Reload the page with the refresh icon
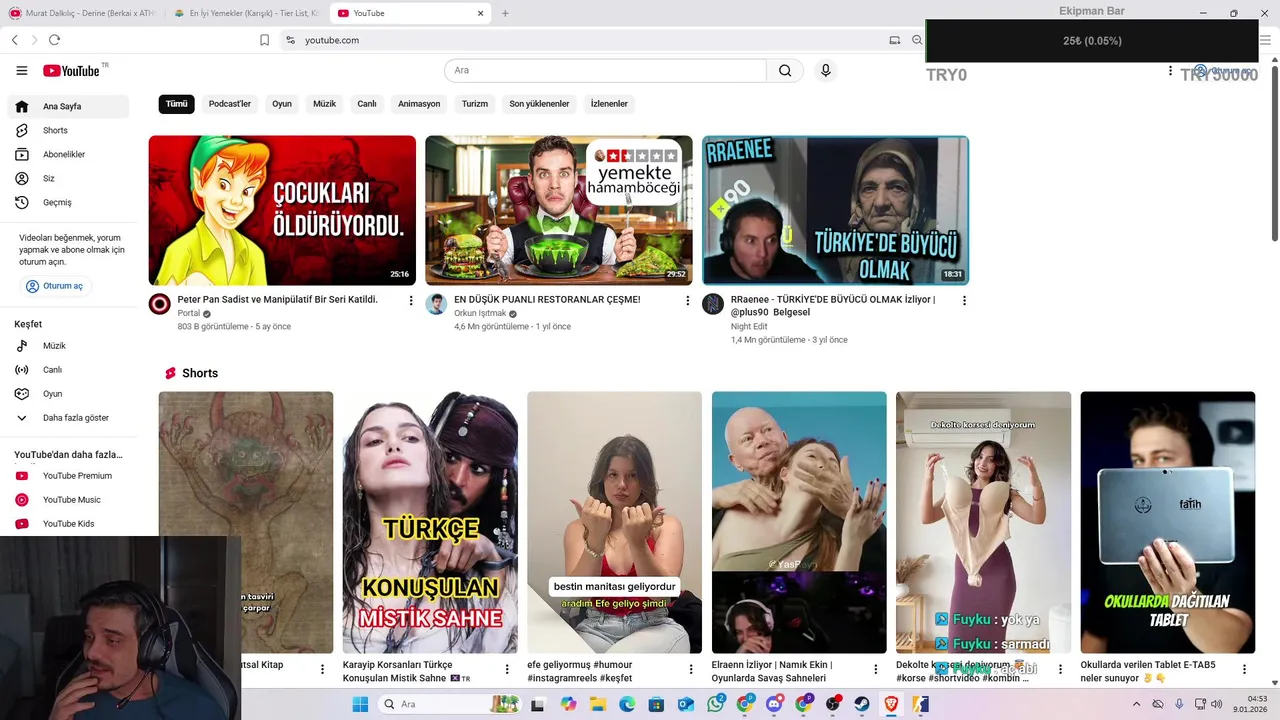Screen dimensions: 1280x720 click(x=54, y=40)
